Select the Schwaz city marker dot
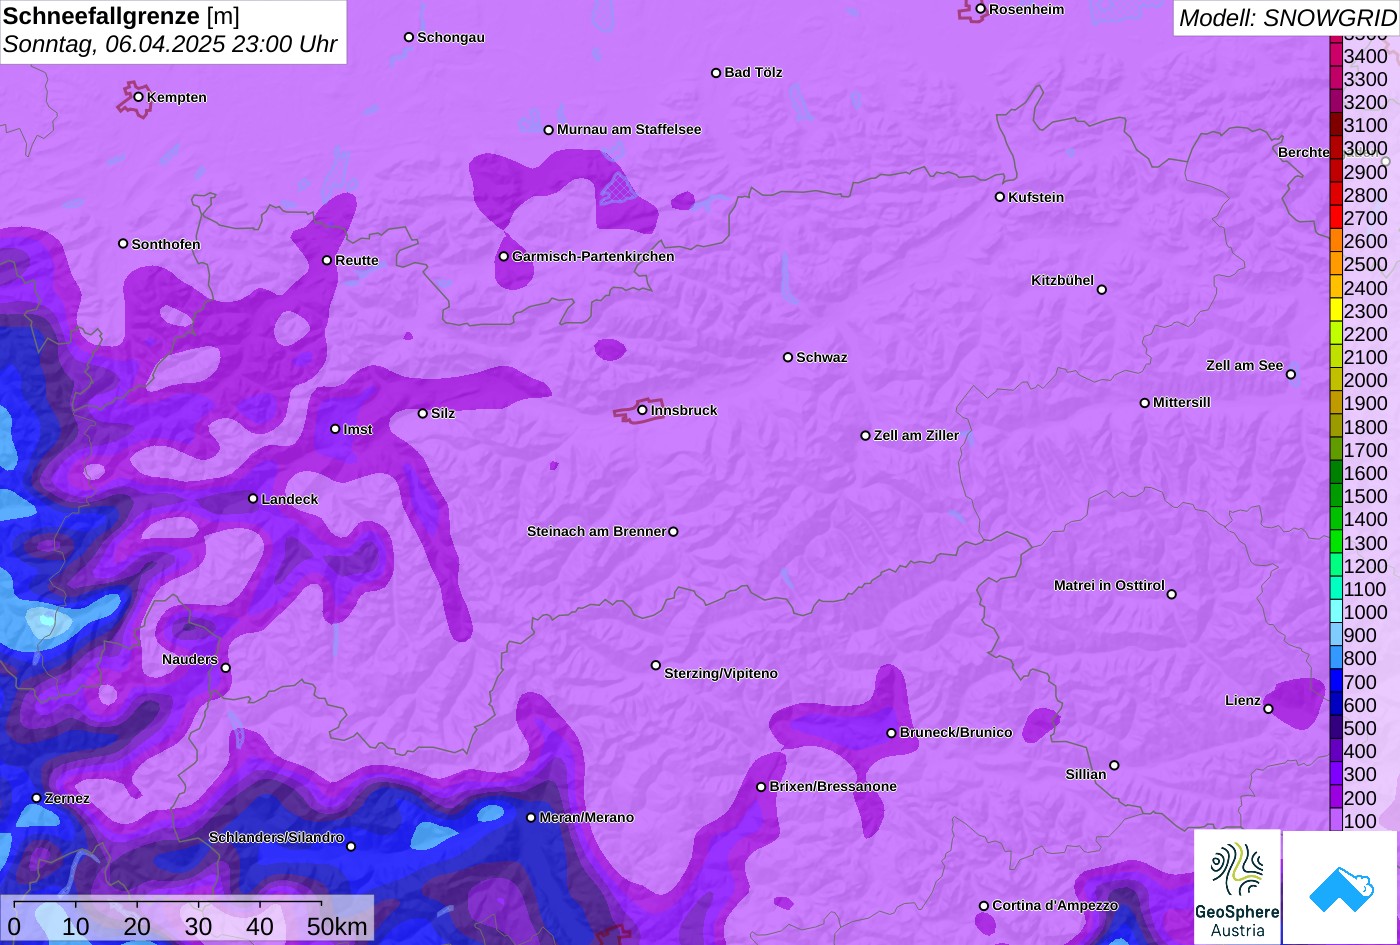The width and height of the screenshot is (1400, 945). point(788,357)
